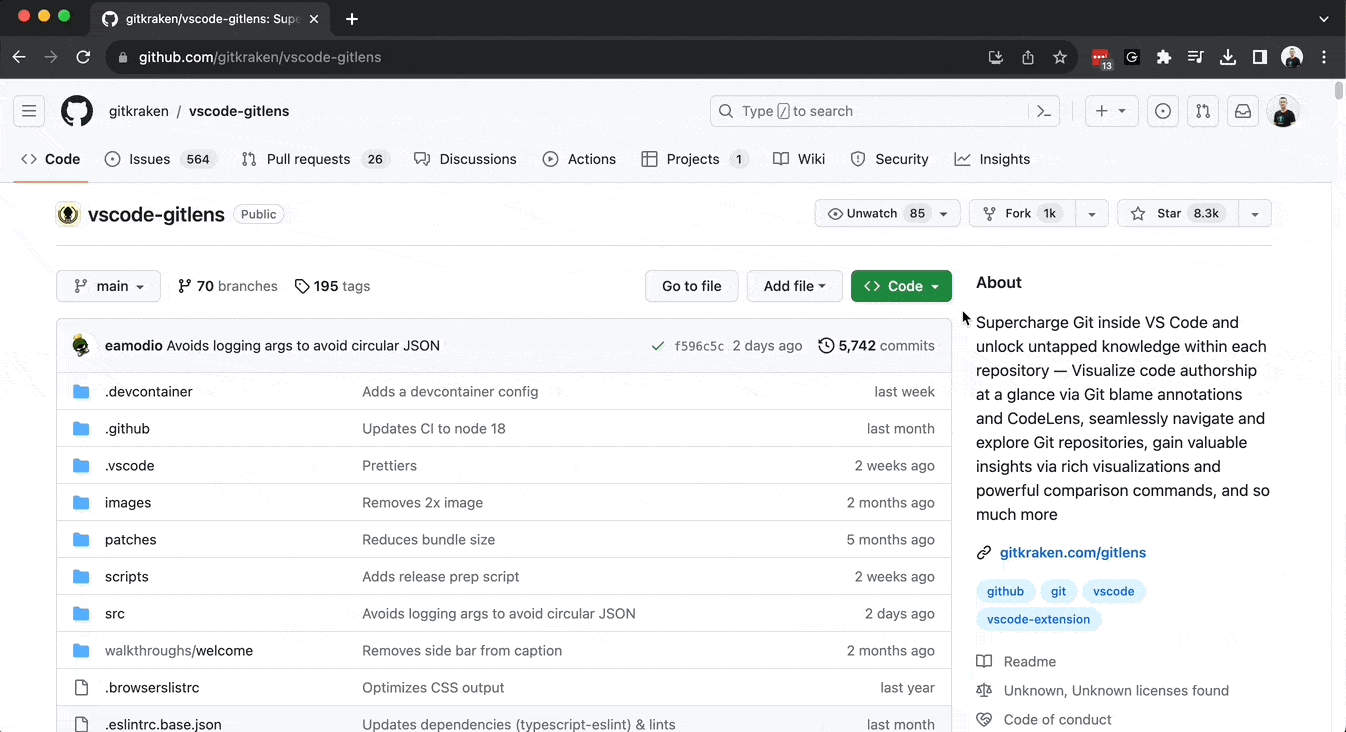Open the patches folder
The image size is (1346, 732).
(x=131, y=540)
